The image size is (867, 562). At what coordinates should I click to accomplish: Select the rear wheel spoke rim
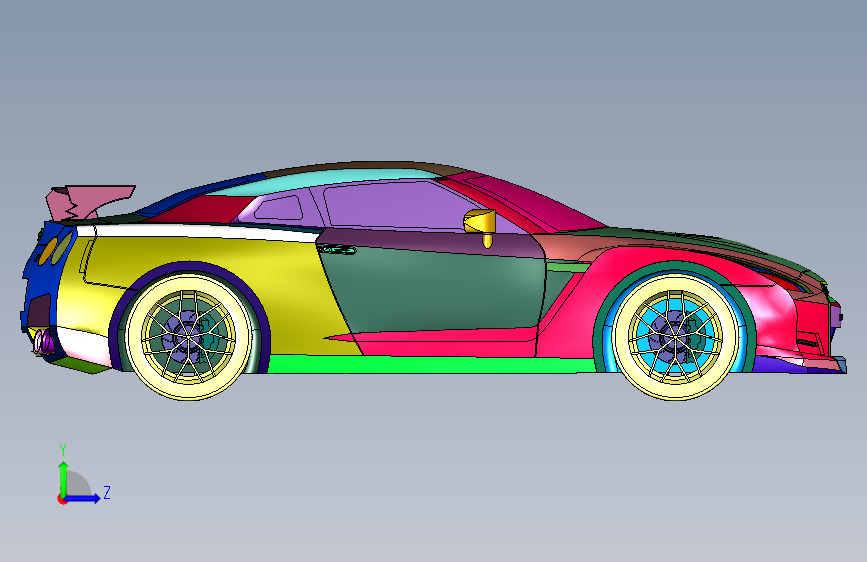pos(189,336)
